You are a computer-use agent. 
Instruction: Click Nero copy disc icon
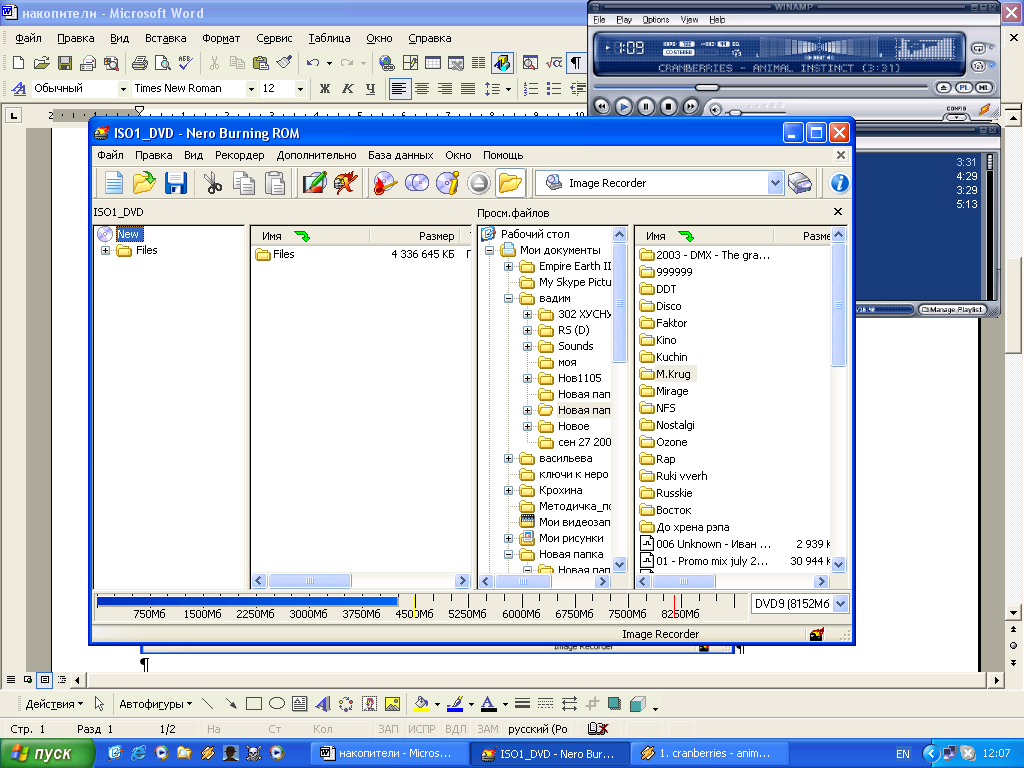[417, 184]
